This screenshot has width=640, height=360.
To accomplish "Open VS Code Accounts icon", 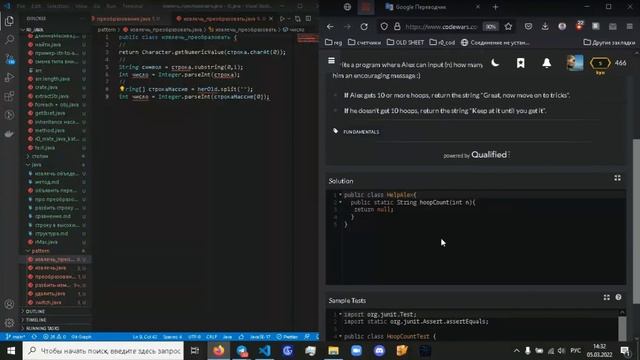I will click(x=9, y=304).
